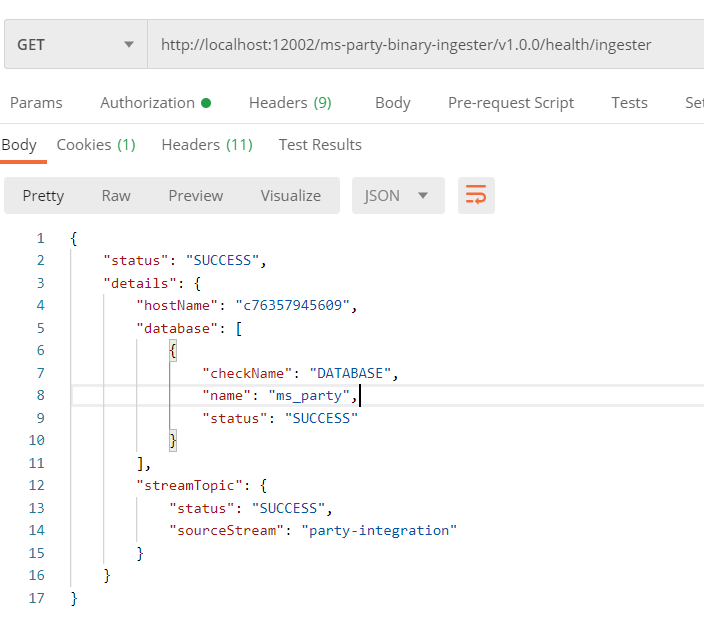Viewport: 704px width, 621px height.
Task: Toggle the line wrap icon
Action: (x=476, y=196)
